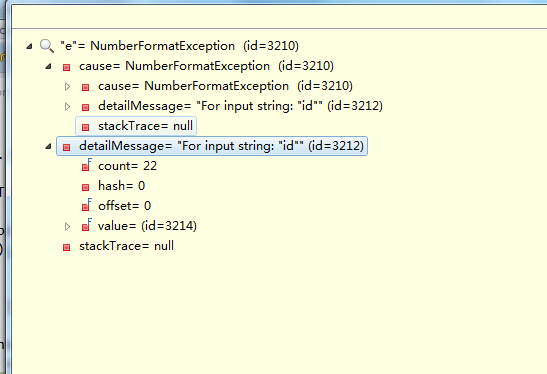
Task: Click the field icon of the bottom stackTrace row
Action: pyautogui.click(x=66, y=247)
